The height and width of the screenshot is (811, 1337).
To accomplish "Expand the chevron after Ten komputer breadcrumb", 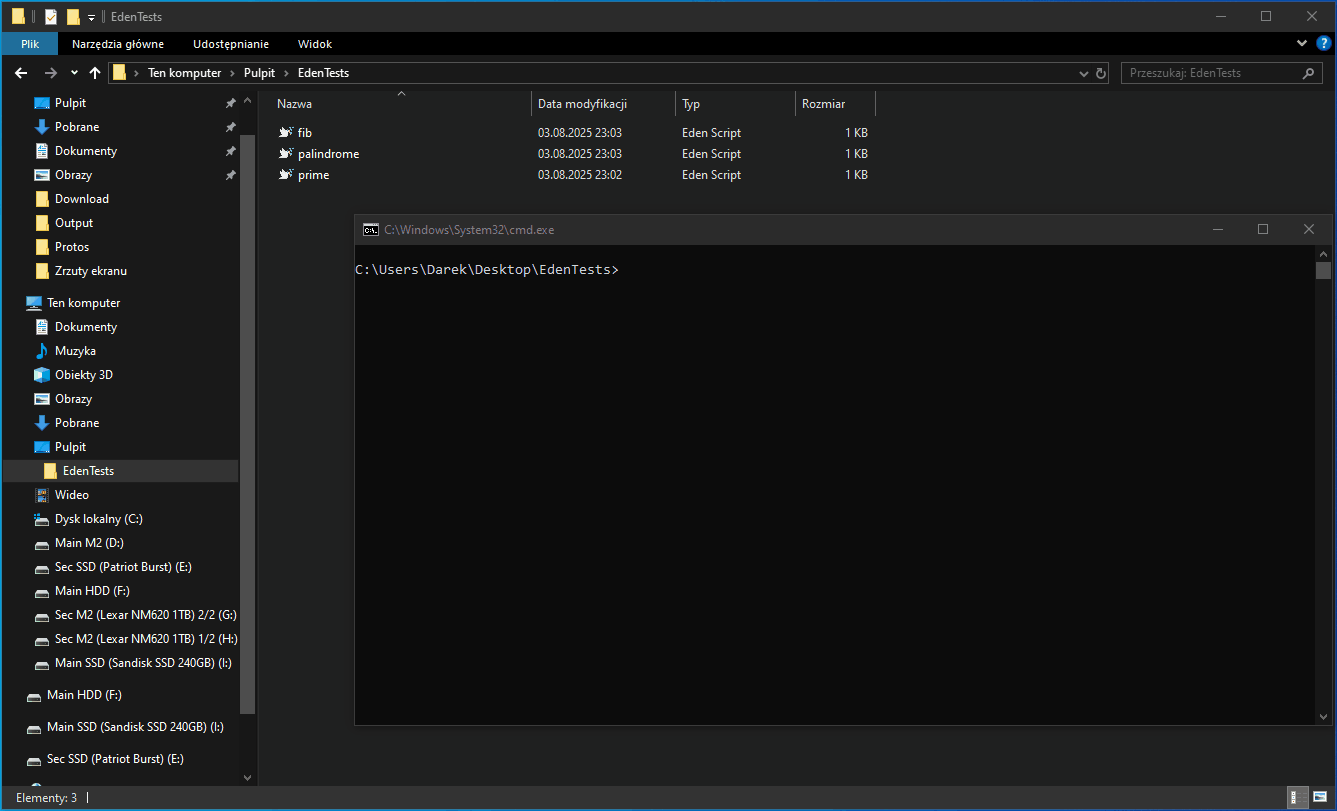I will tap(232, 73).
